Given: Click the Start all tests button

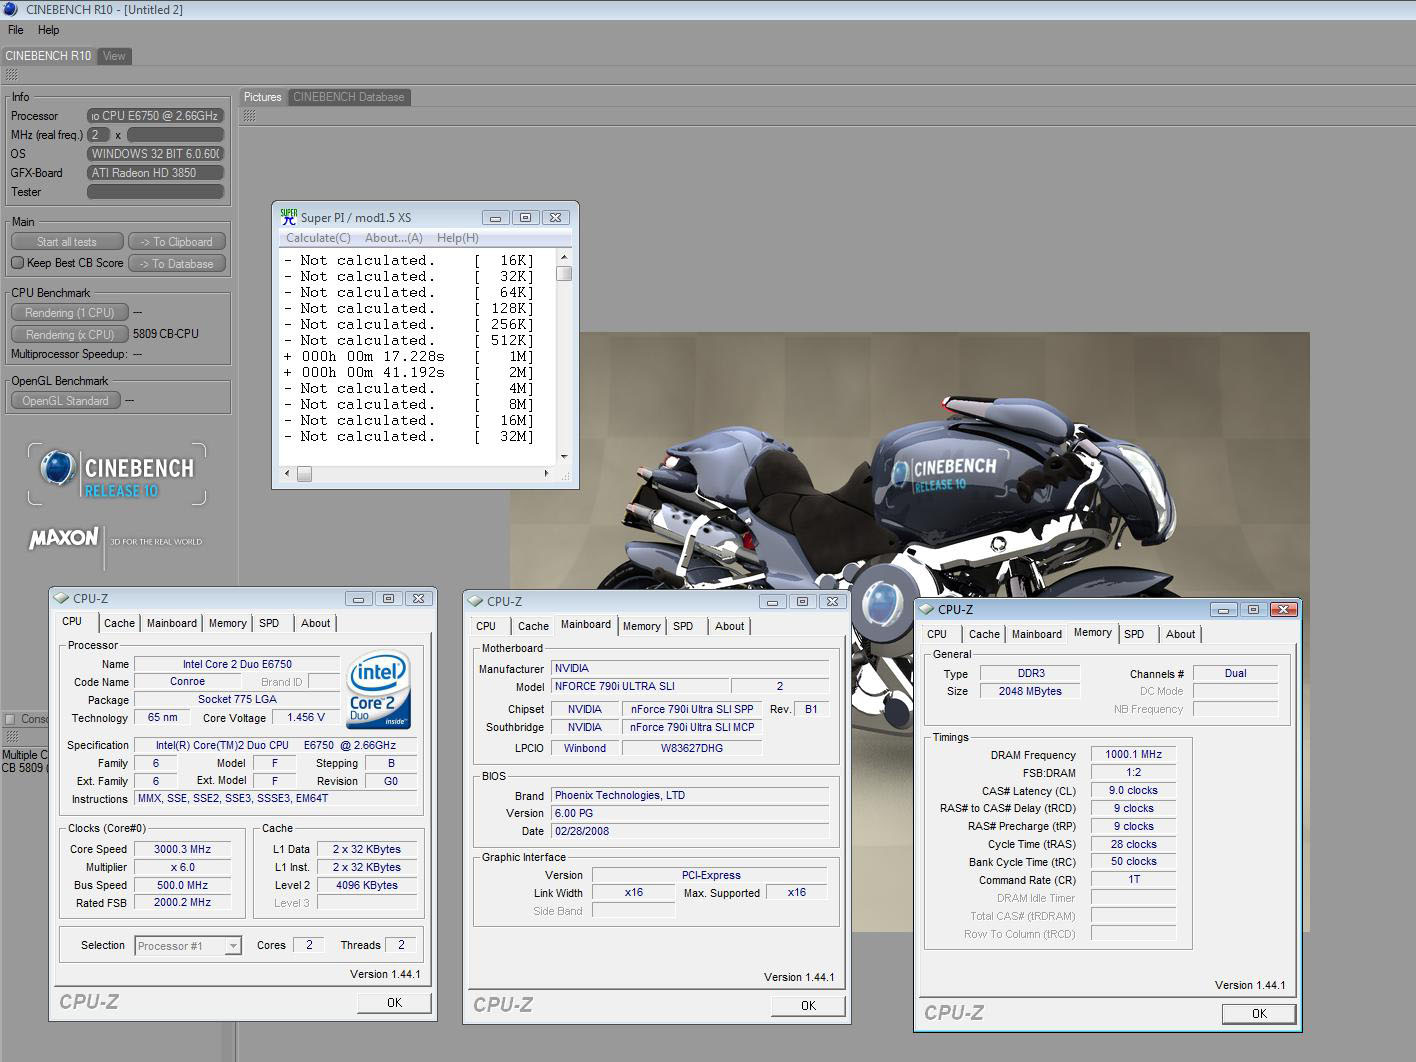Looking at the screenshot, I should coord(67,242).
